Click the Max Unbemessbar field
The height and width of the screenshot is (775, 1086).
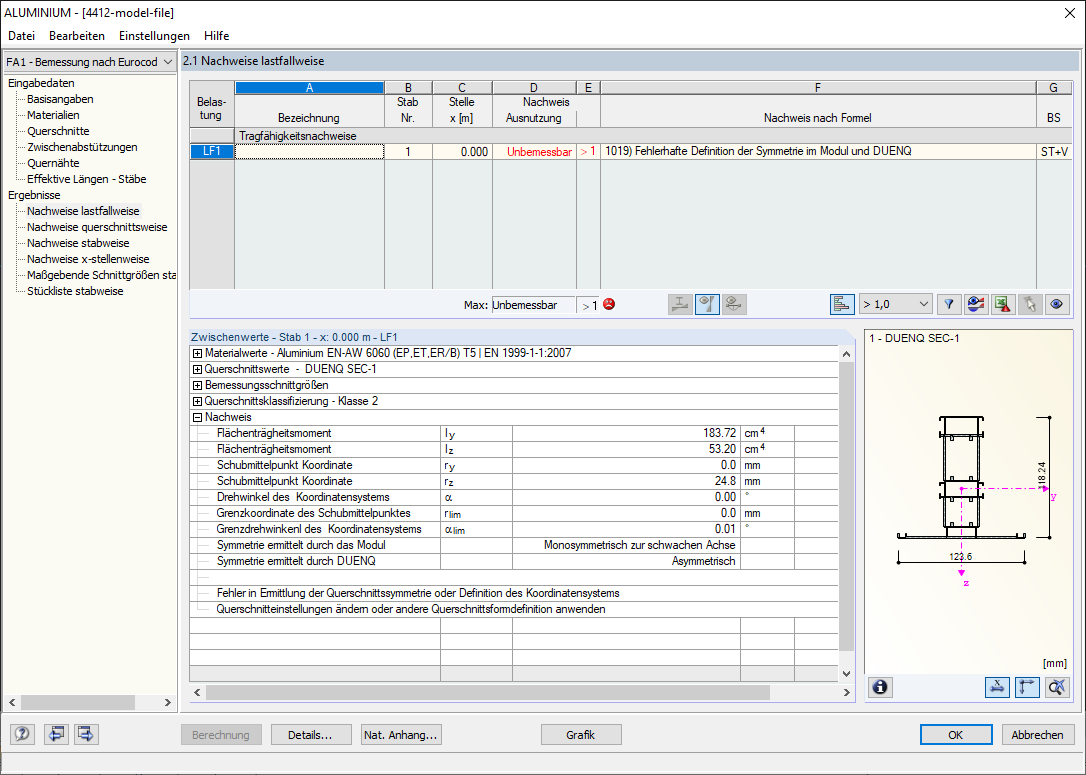pyautogui.click(x=533, y=305)
